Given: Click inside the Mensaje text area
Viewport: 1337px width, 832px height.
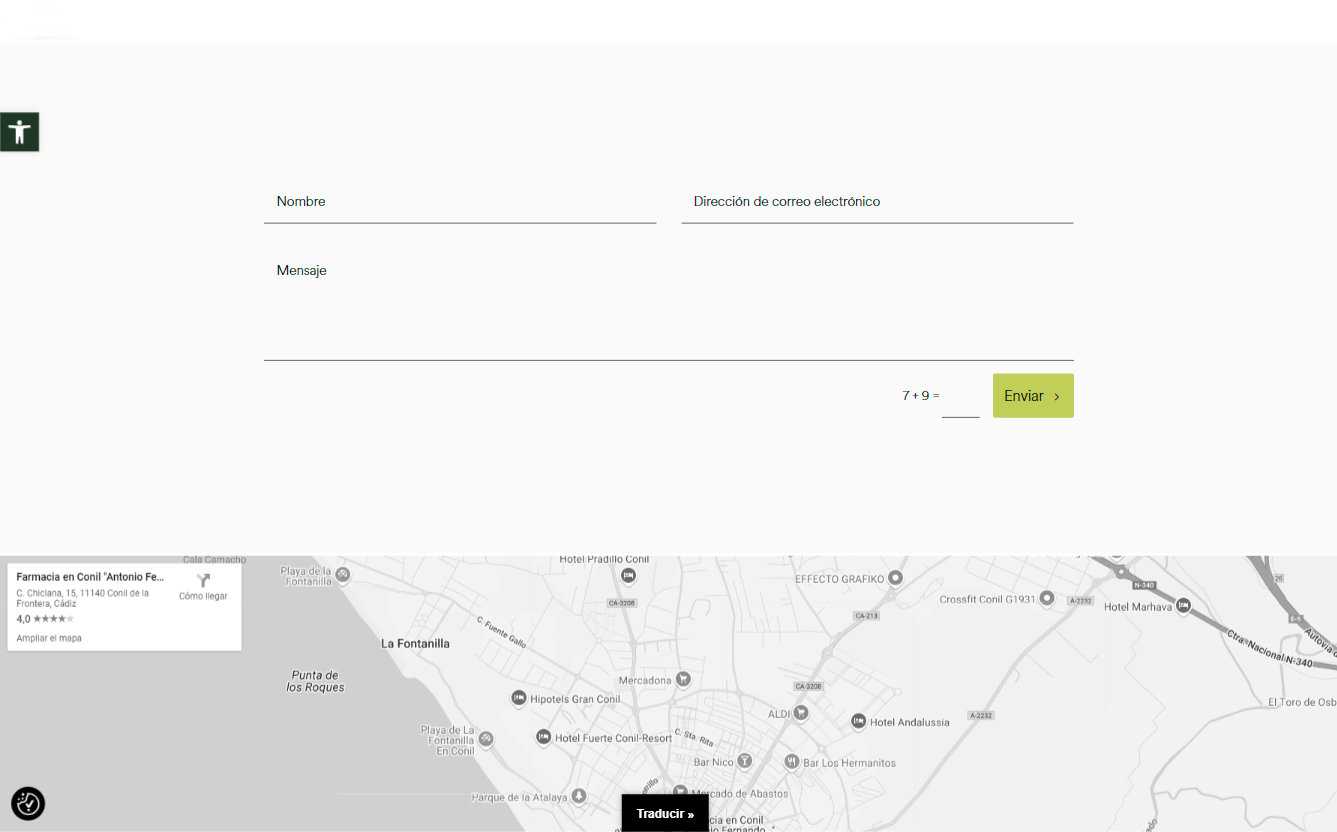Looking at the screenshot, I should [668, 305].
